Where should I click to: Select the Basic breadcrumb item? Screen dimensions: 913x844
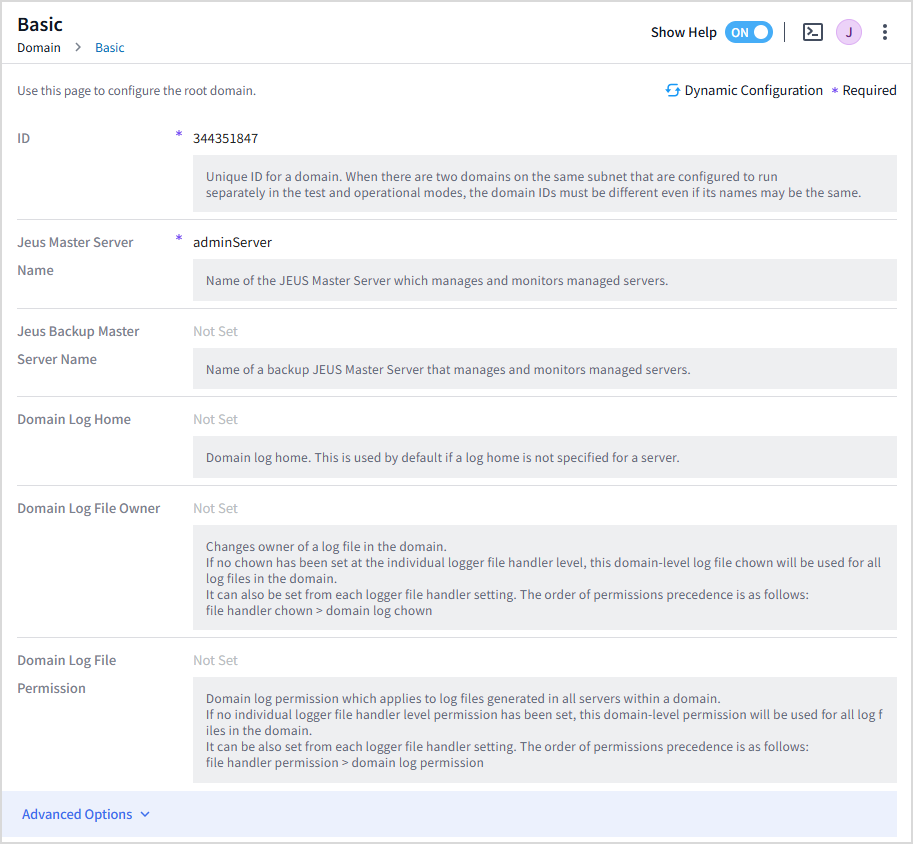(x=110, y=48)
